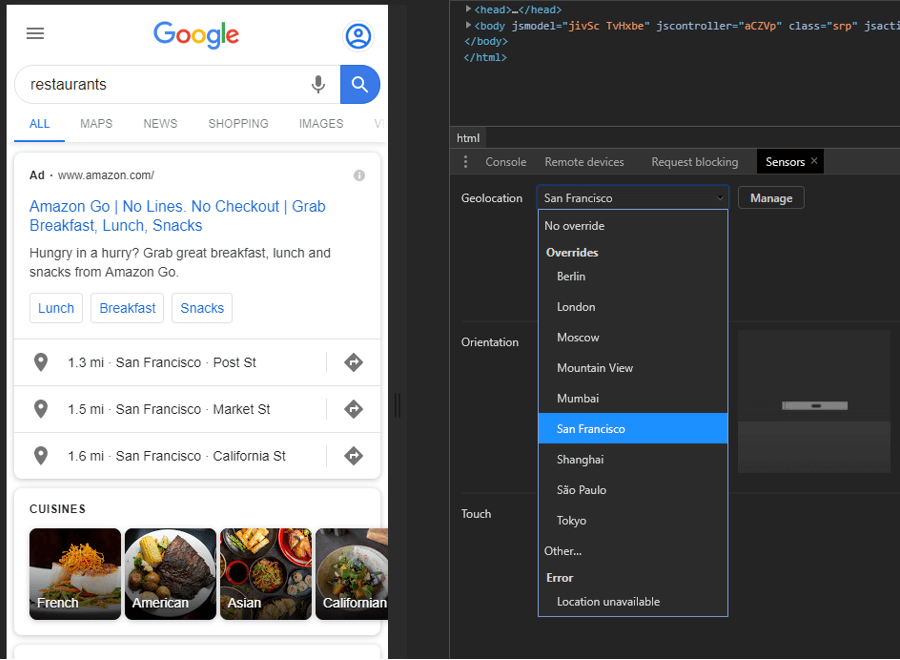This screenshot has width=900, height=660.
Task: Choose Other... in the geolocation list
Action: [633, 550]
